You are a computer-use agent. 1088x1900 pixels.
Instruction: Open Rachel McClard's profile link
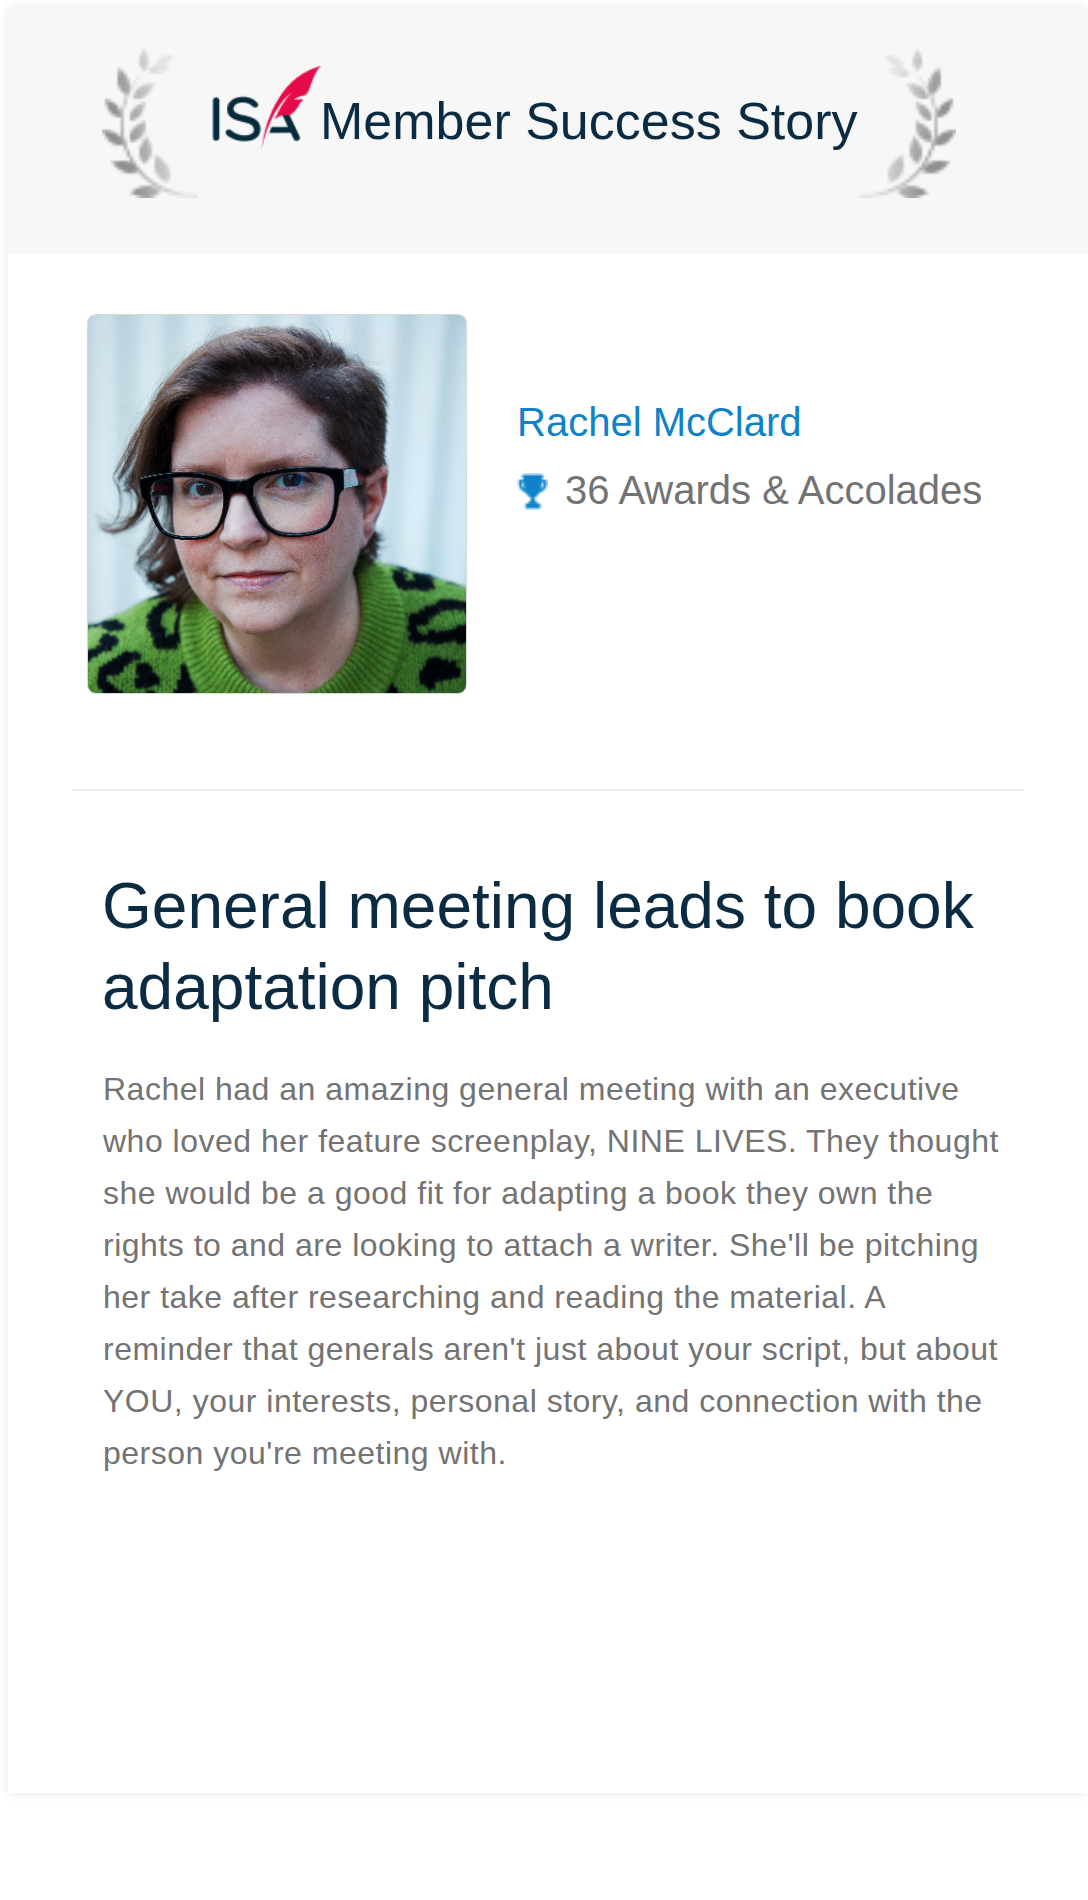coord(659,422)
